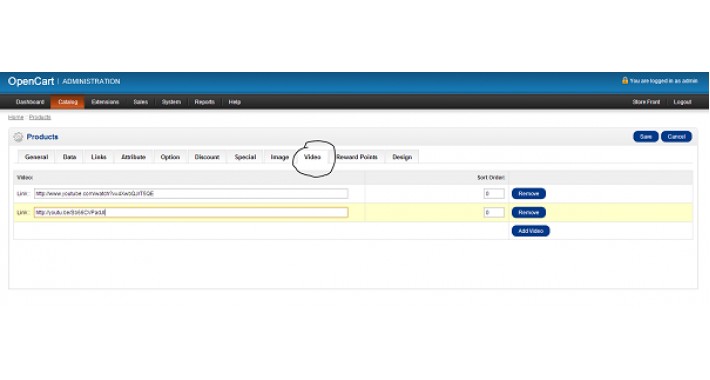Focus the second video link field
710x380 pixels.
pyautogui.click(x=191, y=212)
